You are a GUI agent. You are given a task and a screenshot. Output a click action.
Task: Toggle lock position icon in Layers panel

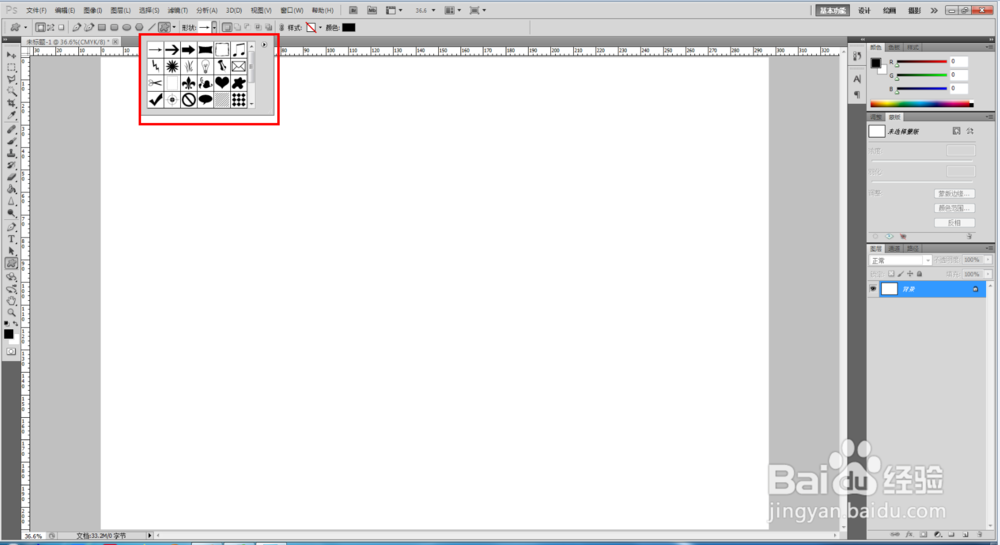(x=910, y=274)
